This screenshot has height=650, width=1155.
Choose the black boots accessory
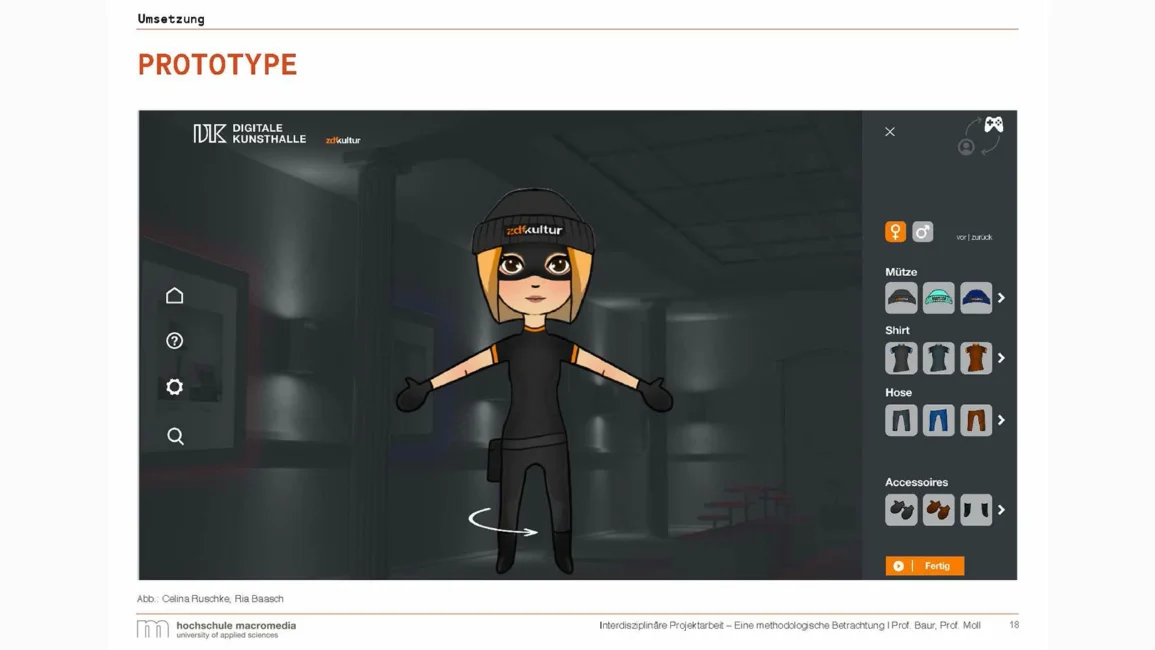coord(976,510)
